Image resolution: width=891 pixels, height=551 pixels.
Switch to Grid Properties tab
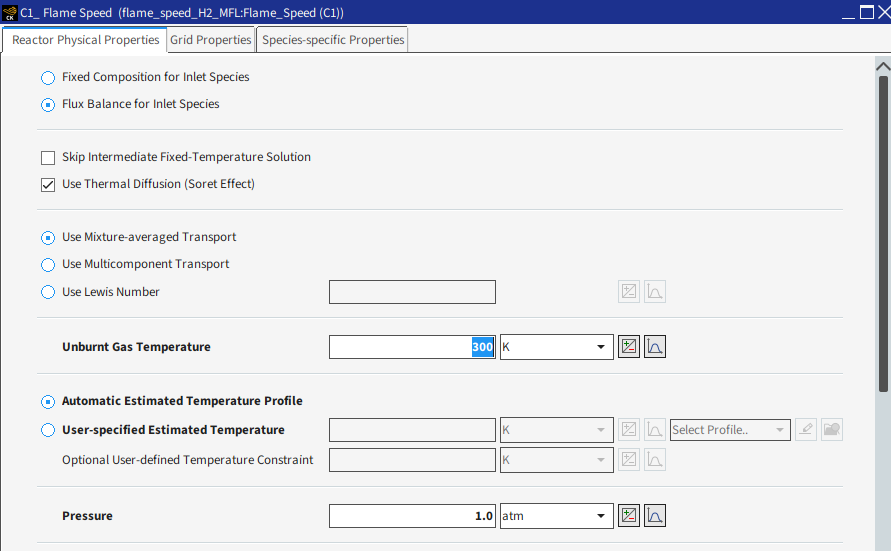tap(210, 40)
